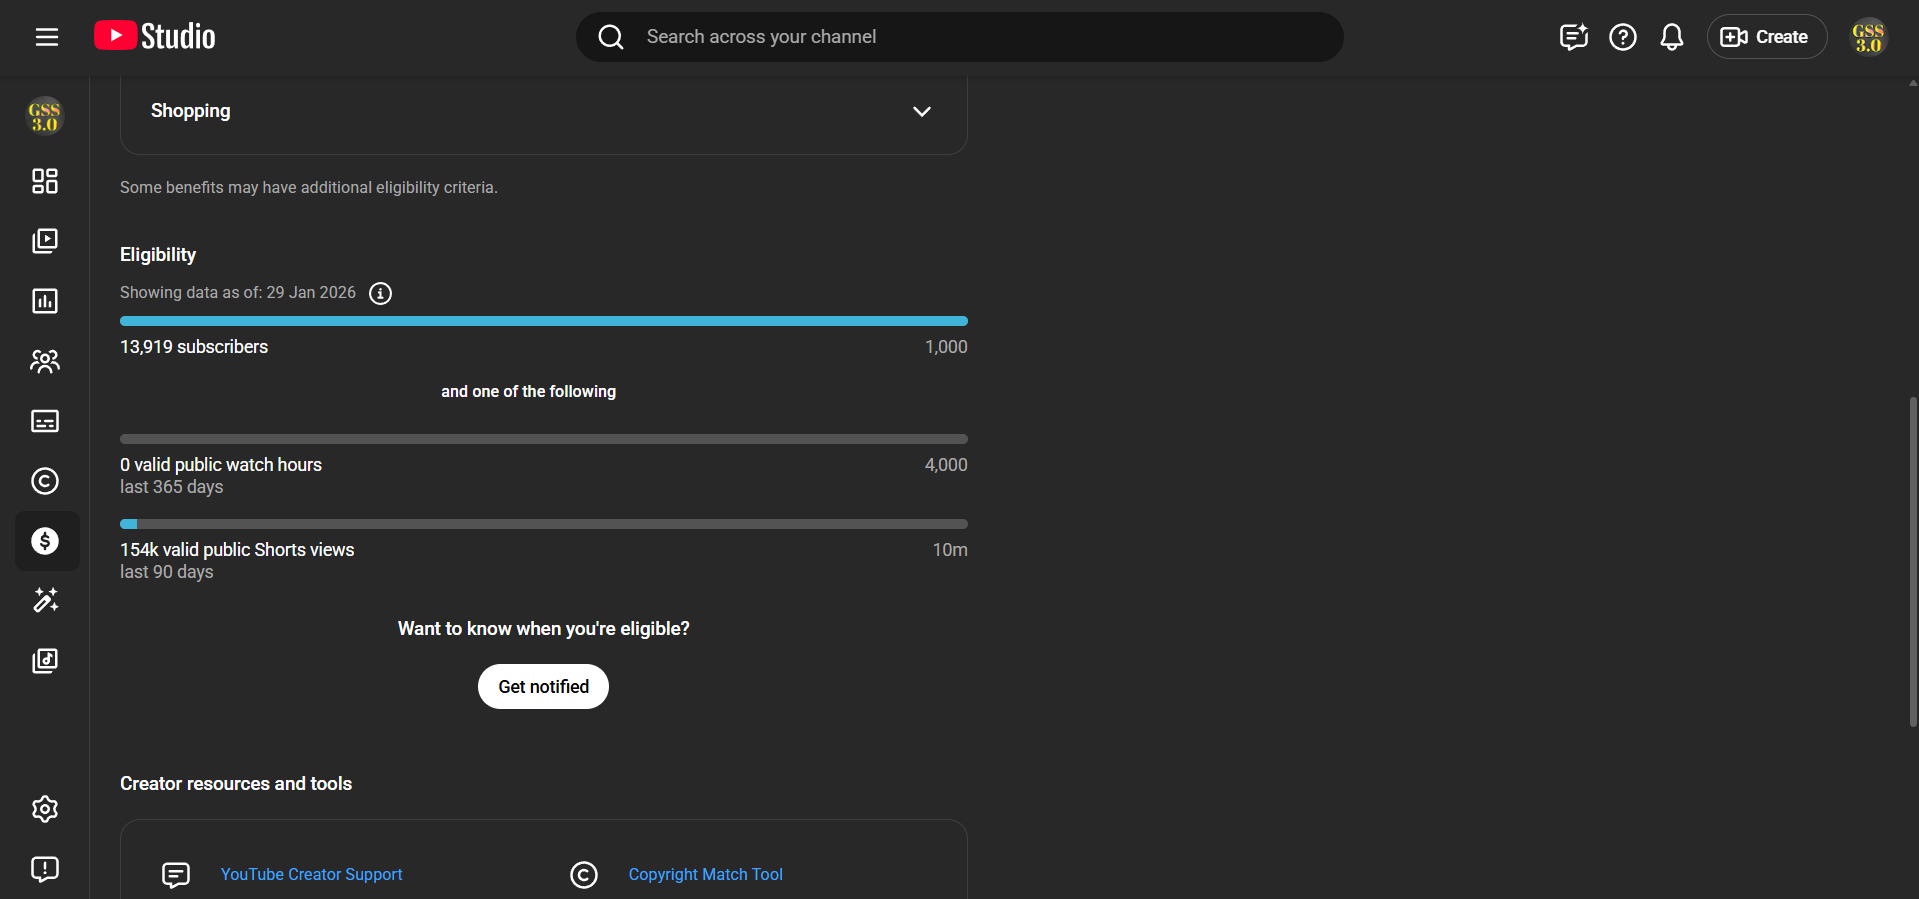Open Copyright Match Tool link
Image resolution: width=1919 pixels, height=899 pixels.
705,874
